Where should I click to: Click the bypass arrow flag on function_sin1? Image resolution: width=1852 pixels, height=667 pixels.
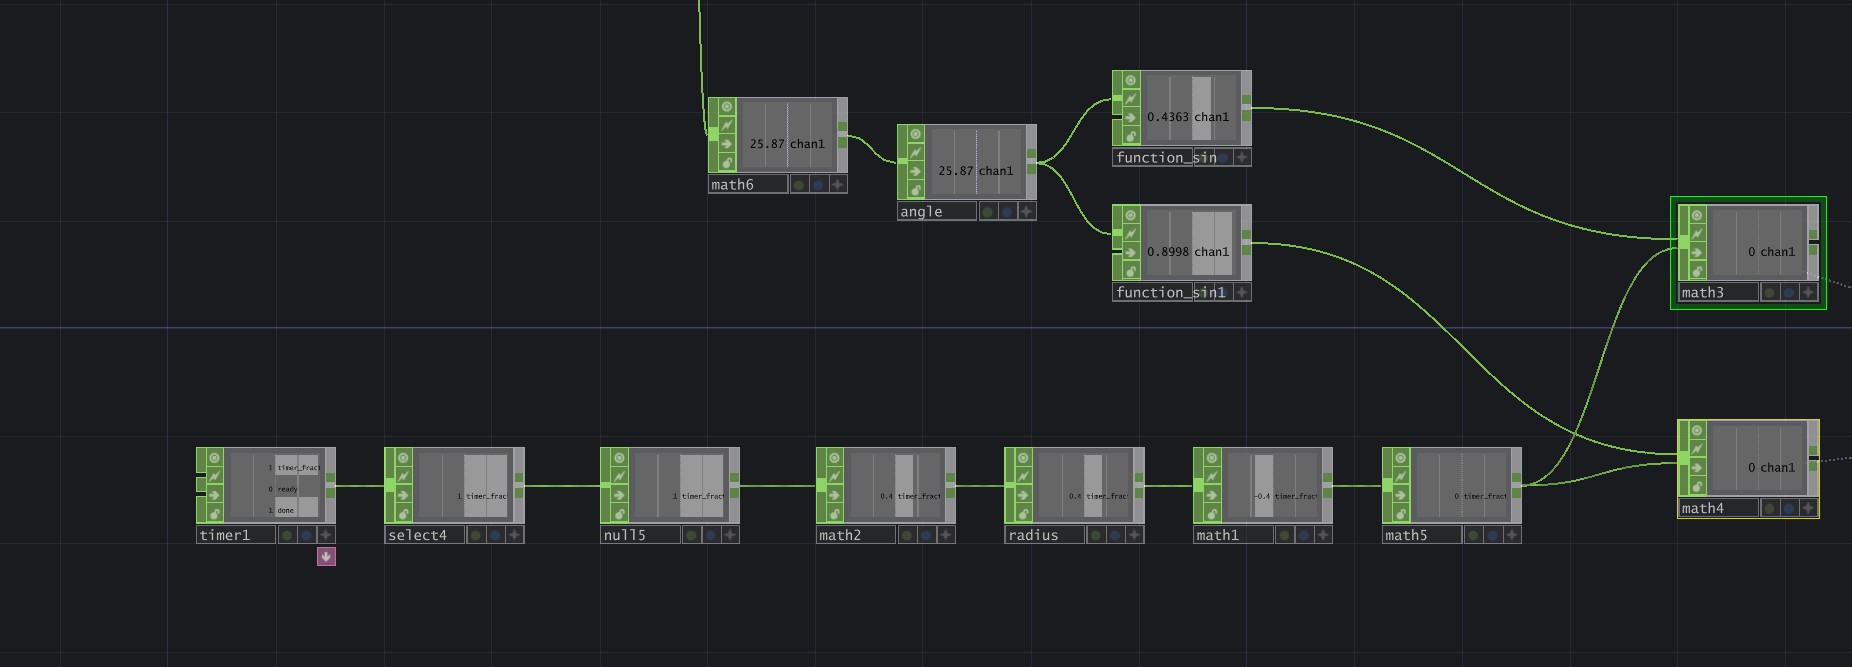[x=1130, y=252]
